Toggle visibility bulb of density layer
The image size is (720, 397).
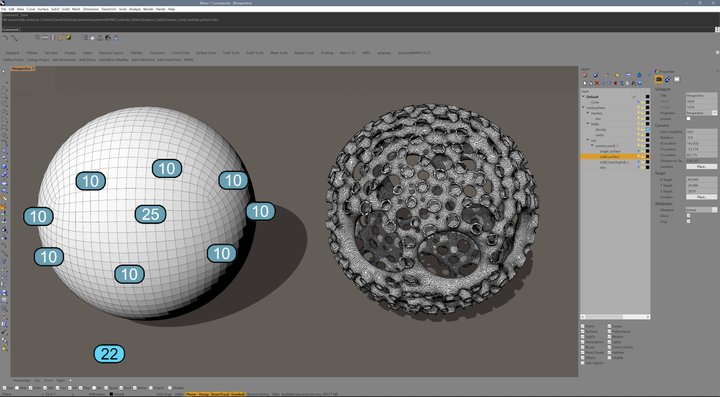[638, 129]
